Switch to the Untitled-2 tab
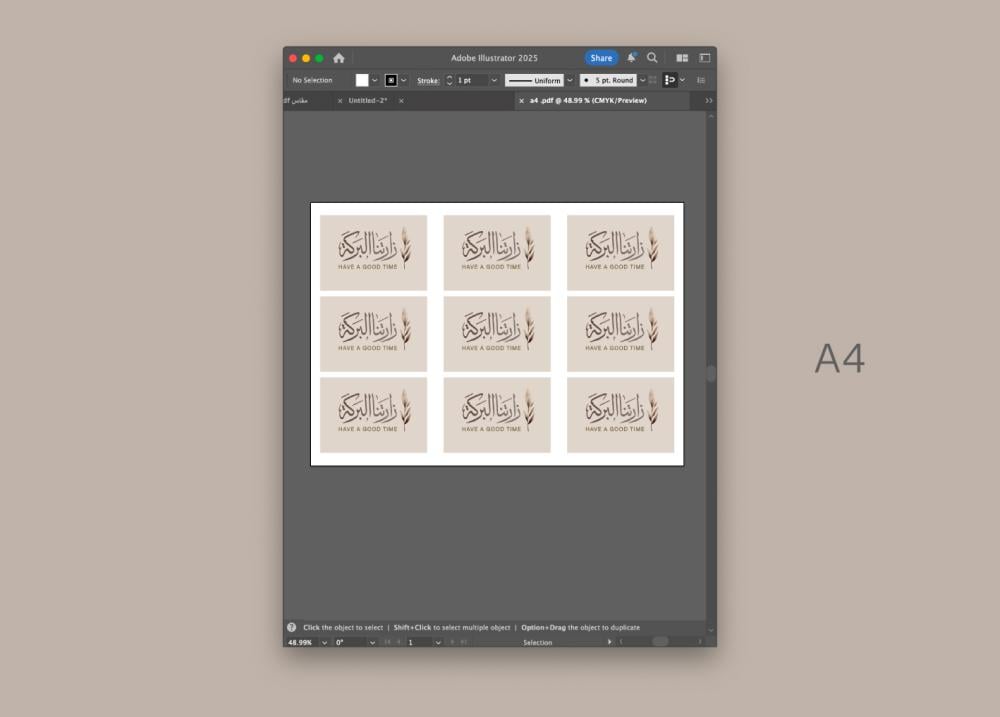1000x717 pixels. tap(367, 101)
